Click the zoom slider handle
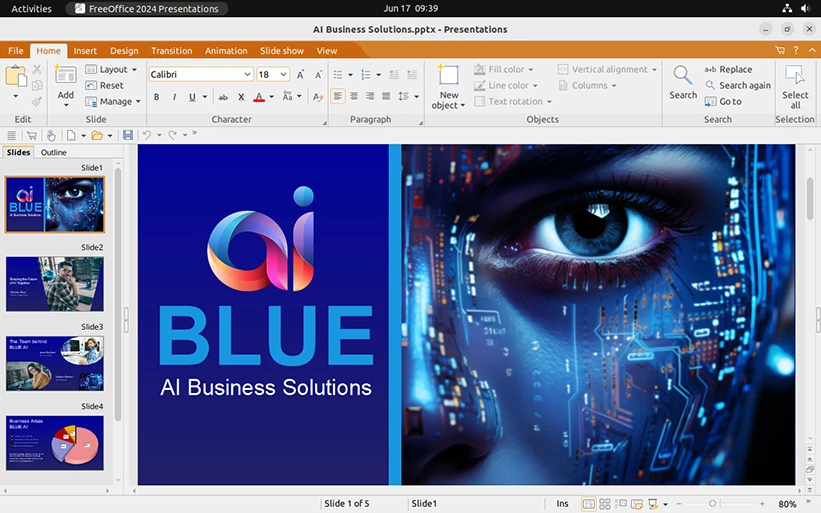Viewport: 821px width, 513px height. (x=712, y=504)
